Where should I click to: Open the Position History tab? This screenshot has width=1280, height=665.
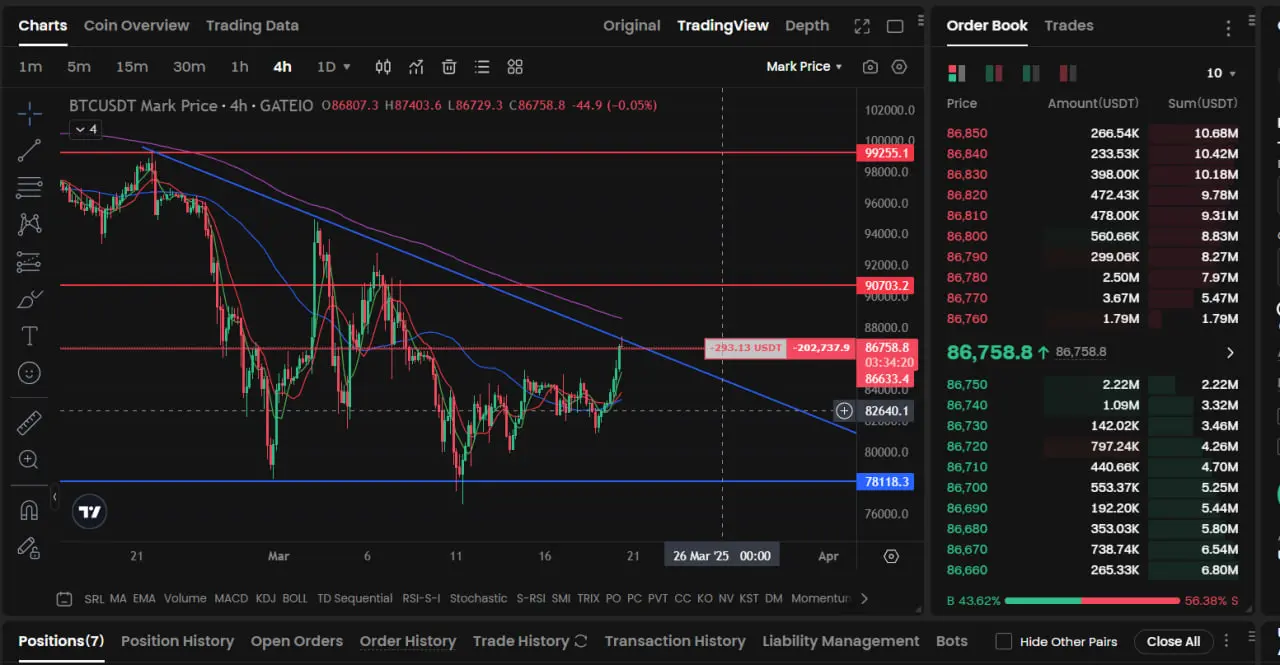[x=177, y=641]
